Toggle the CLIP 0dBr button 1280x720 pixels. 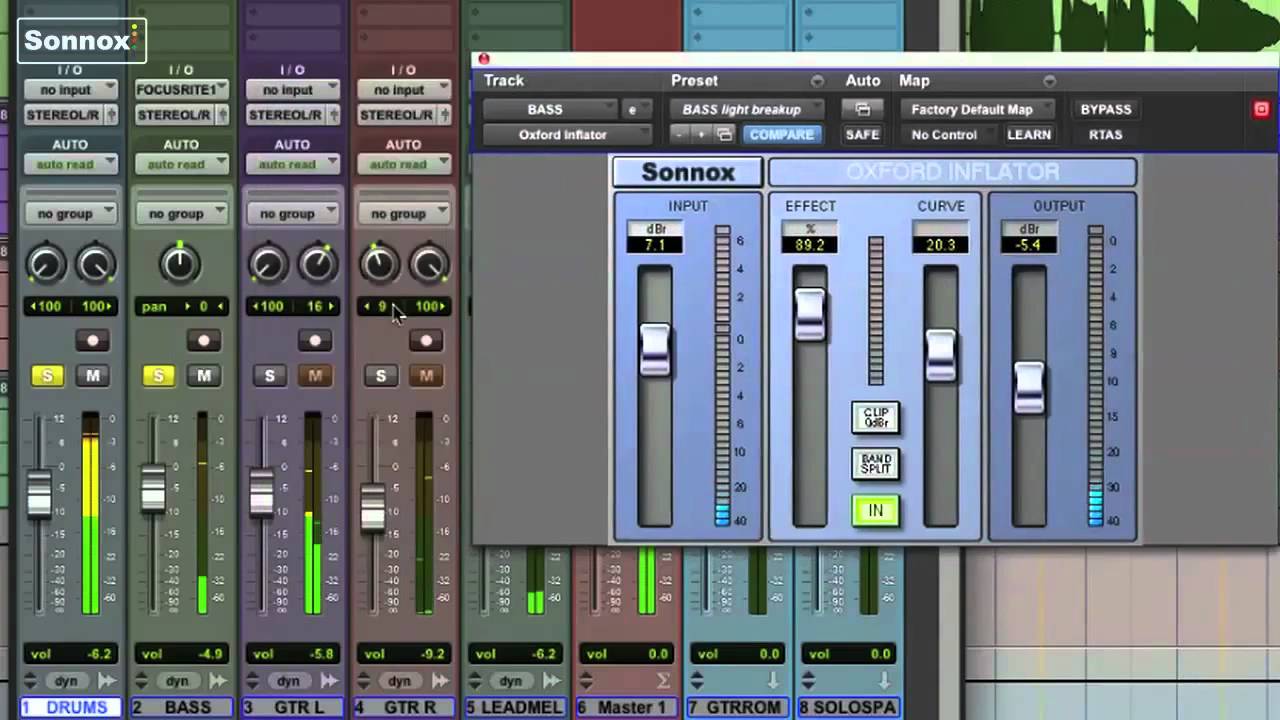(876, 417)
